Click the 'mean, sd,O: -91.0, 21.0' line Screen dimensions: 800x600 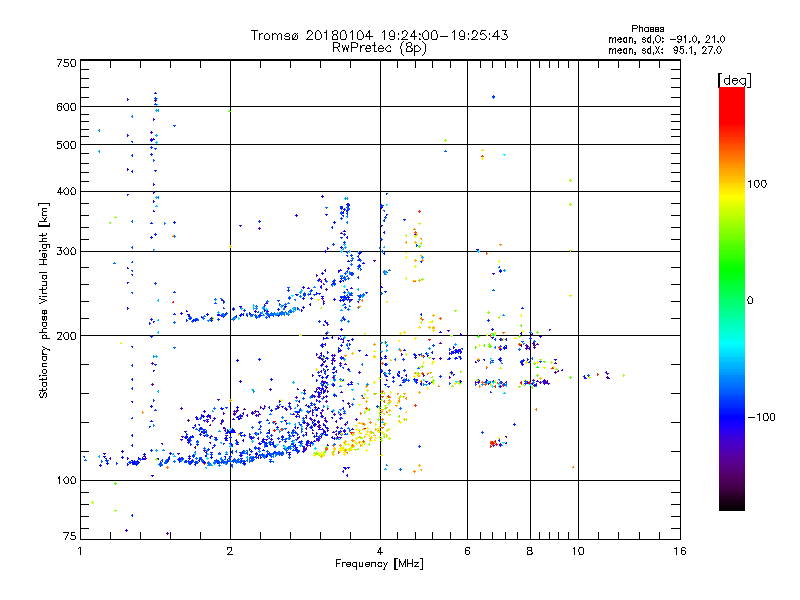pyautogui.click(x=666, y=39)
